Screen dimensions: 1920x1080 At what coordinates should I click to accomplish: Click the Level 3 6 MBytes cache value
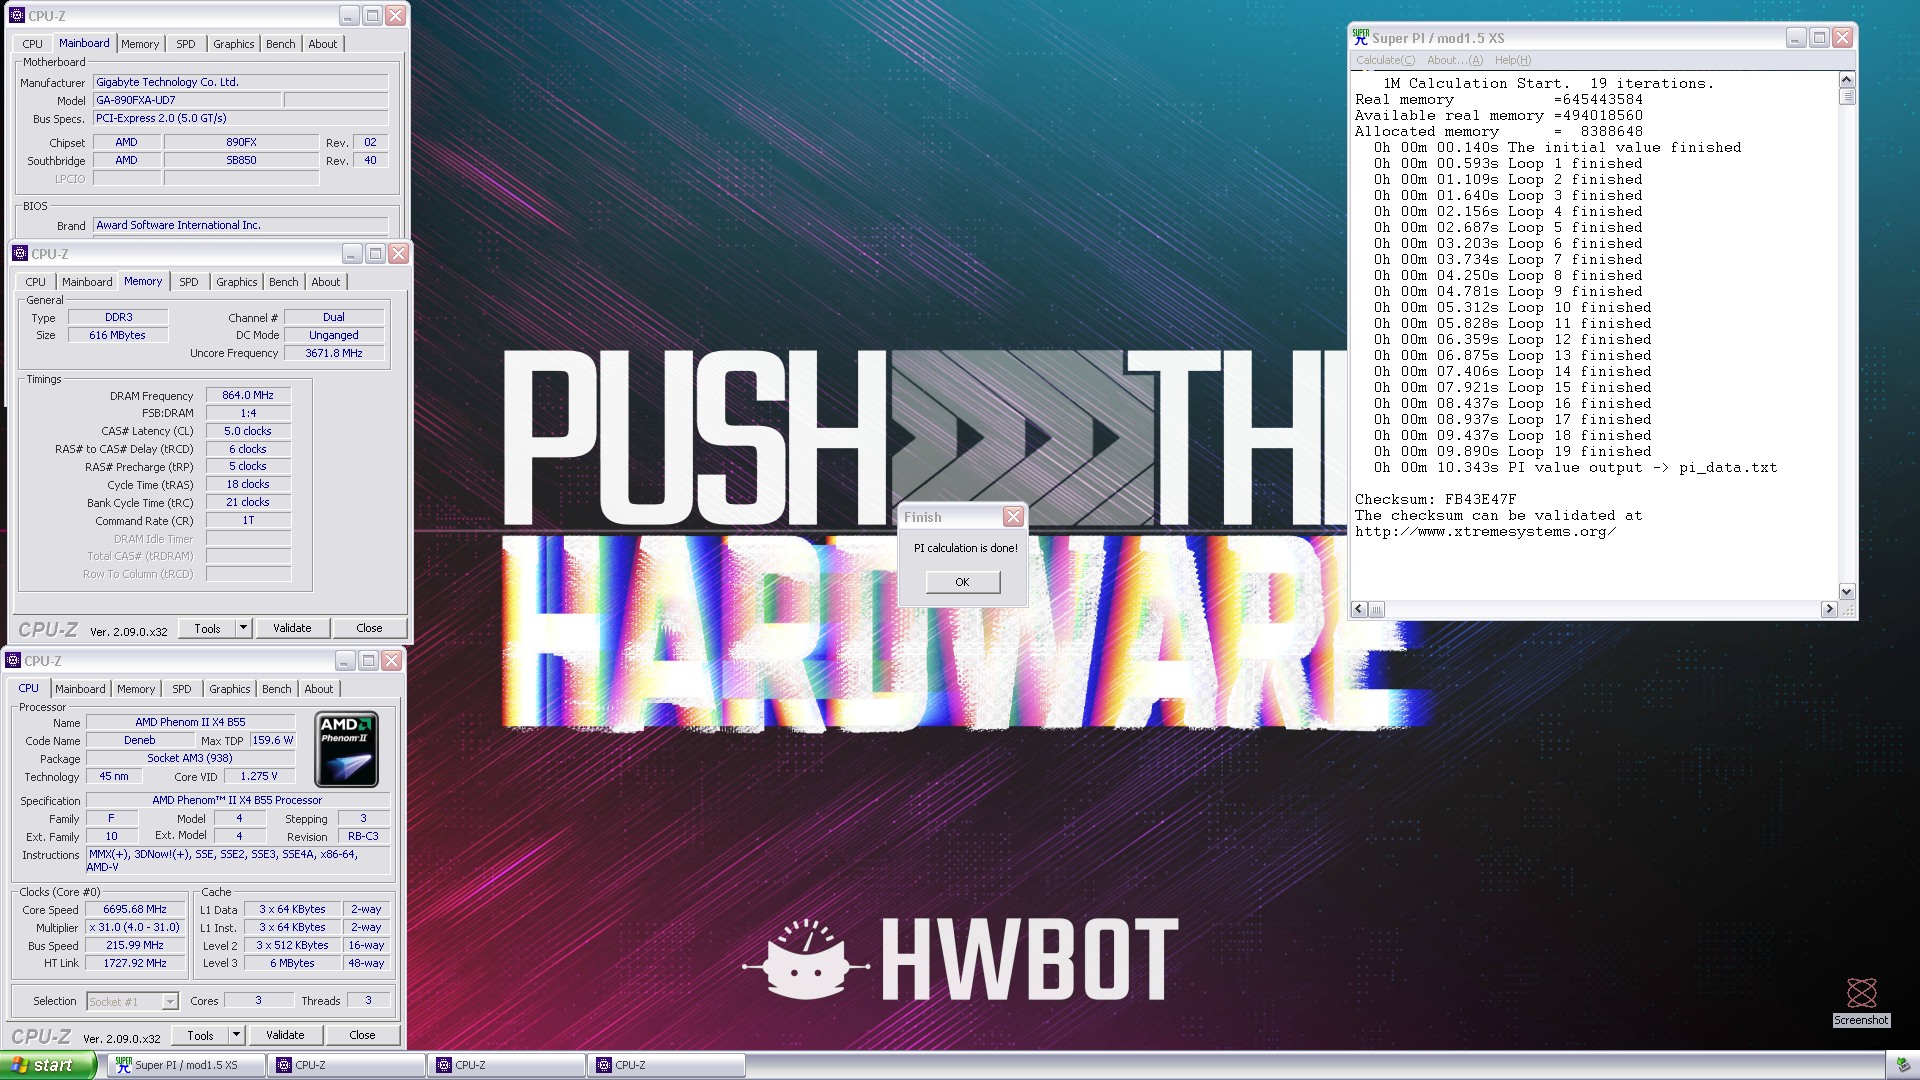pos(292,963)
